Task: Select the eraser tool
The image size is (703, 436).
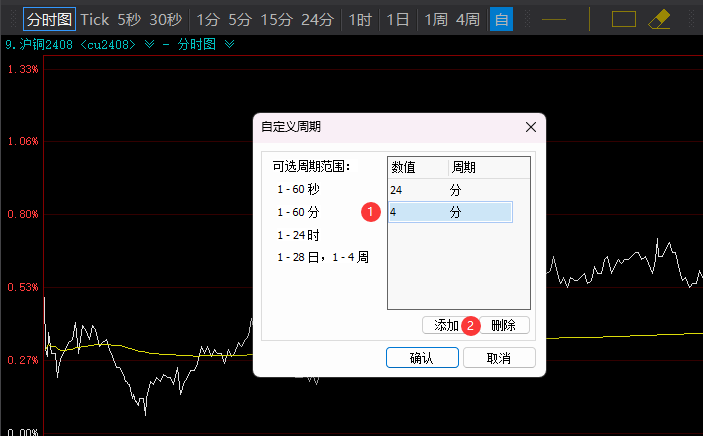Action: [x=659, y=19]
